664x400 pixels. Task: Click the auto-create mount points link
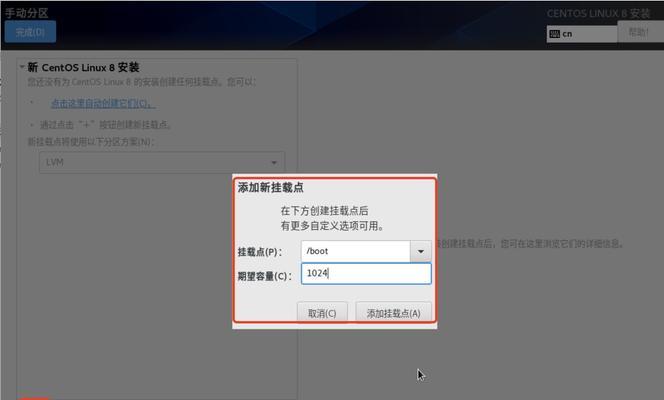point(102,103)
